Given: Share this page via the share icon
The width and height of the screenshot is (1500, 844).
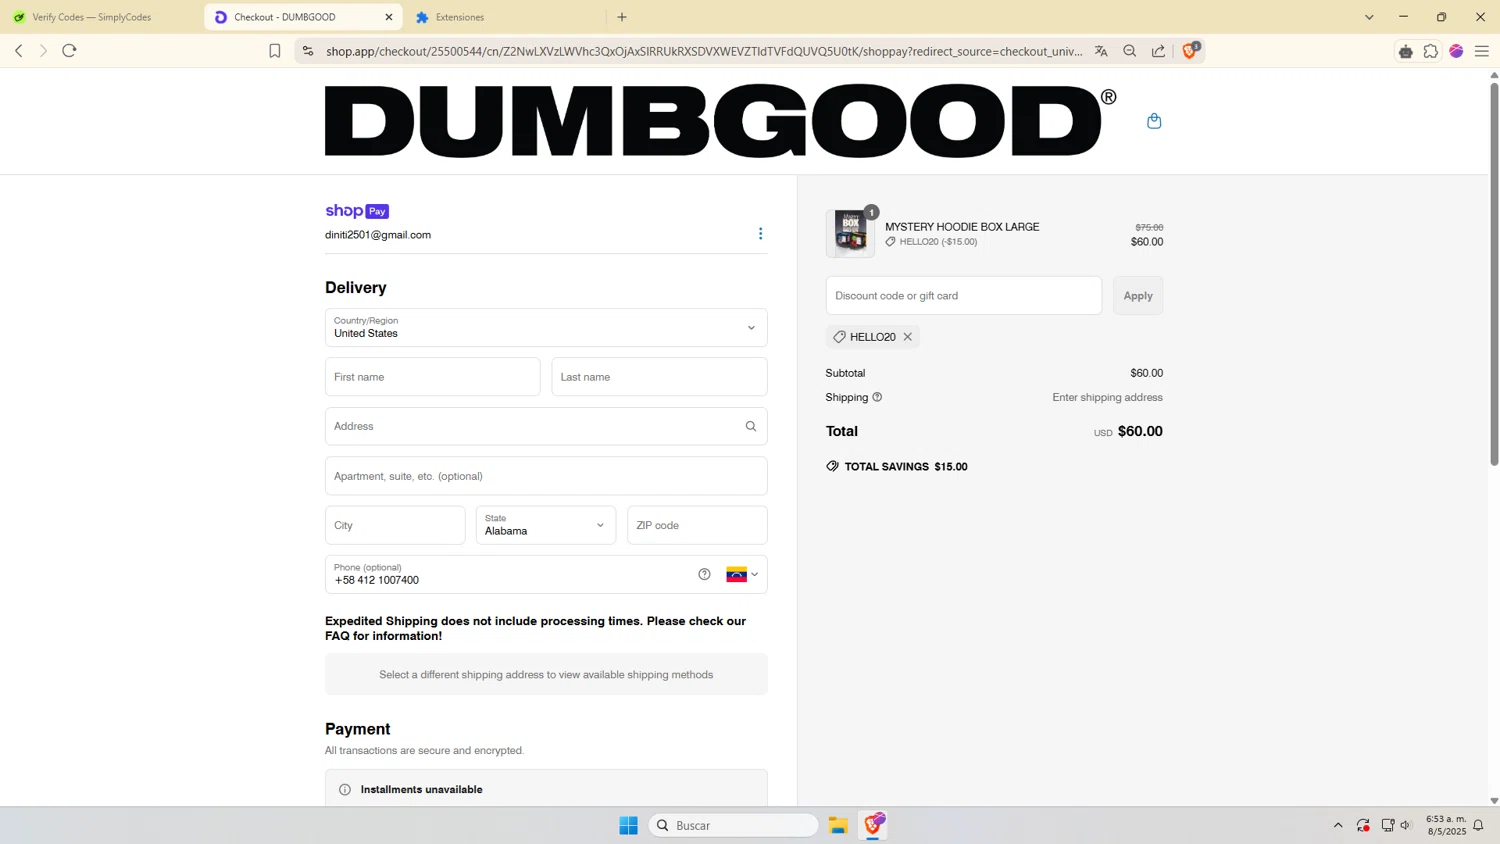Looking at the screenshot, I should tap(1158, 51).
